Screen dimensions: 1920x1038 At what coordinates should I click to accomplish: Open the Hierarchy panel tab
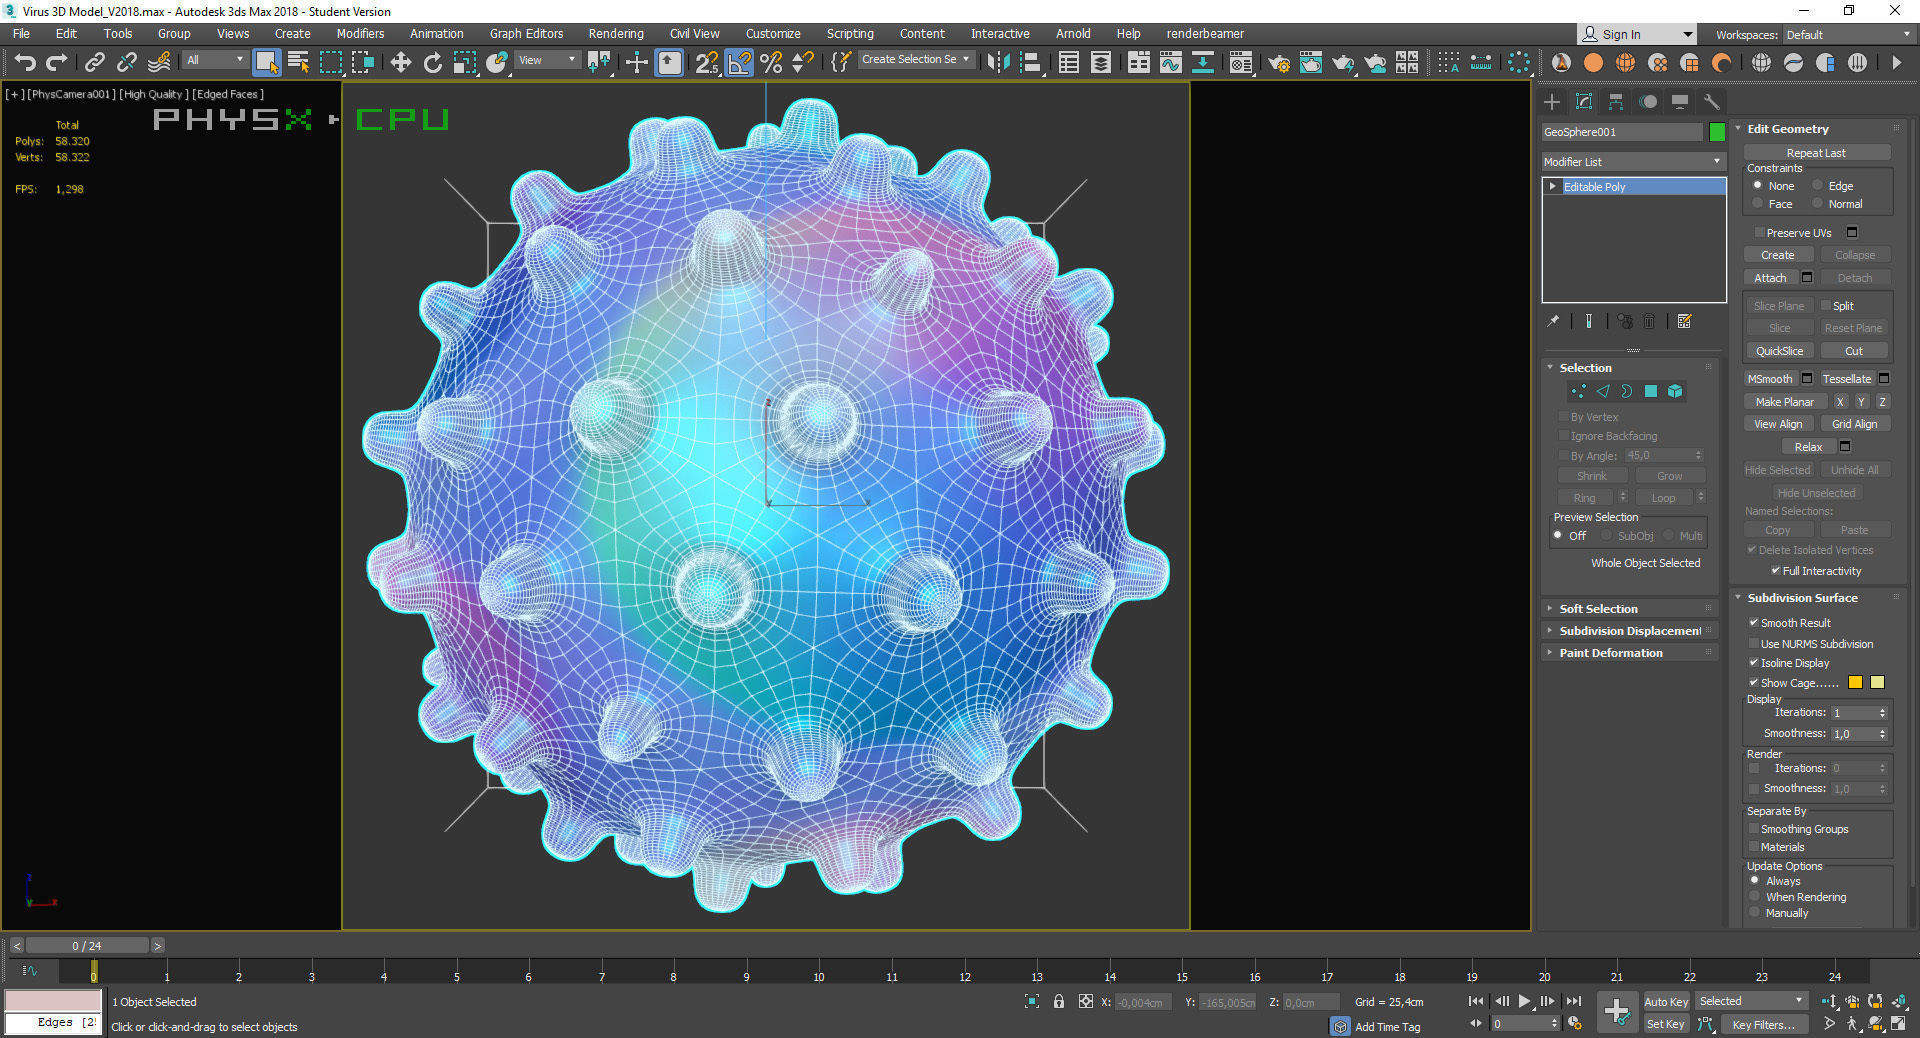pos(1616,102)
